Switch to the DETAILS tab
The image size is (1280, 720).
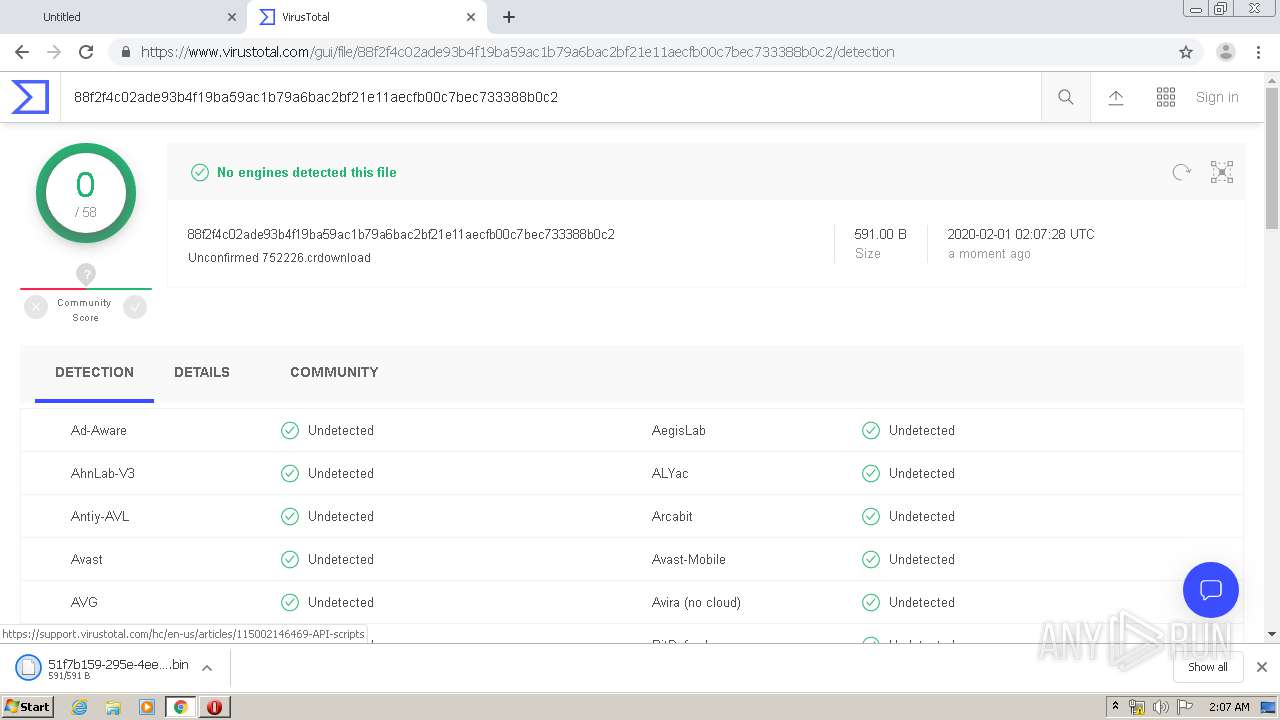tap(202, 372)
